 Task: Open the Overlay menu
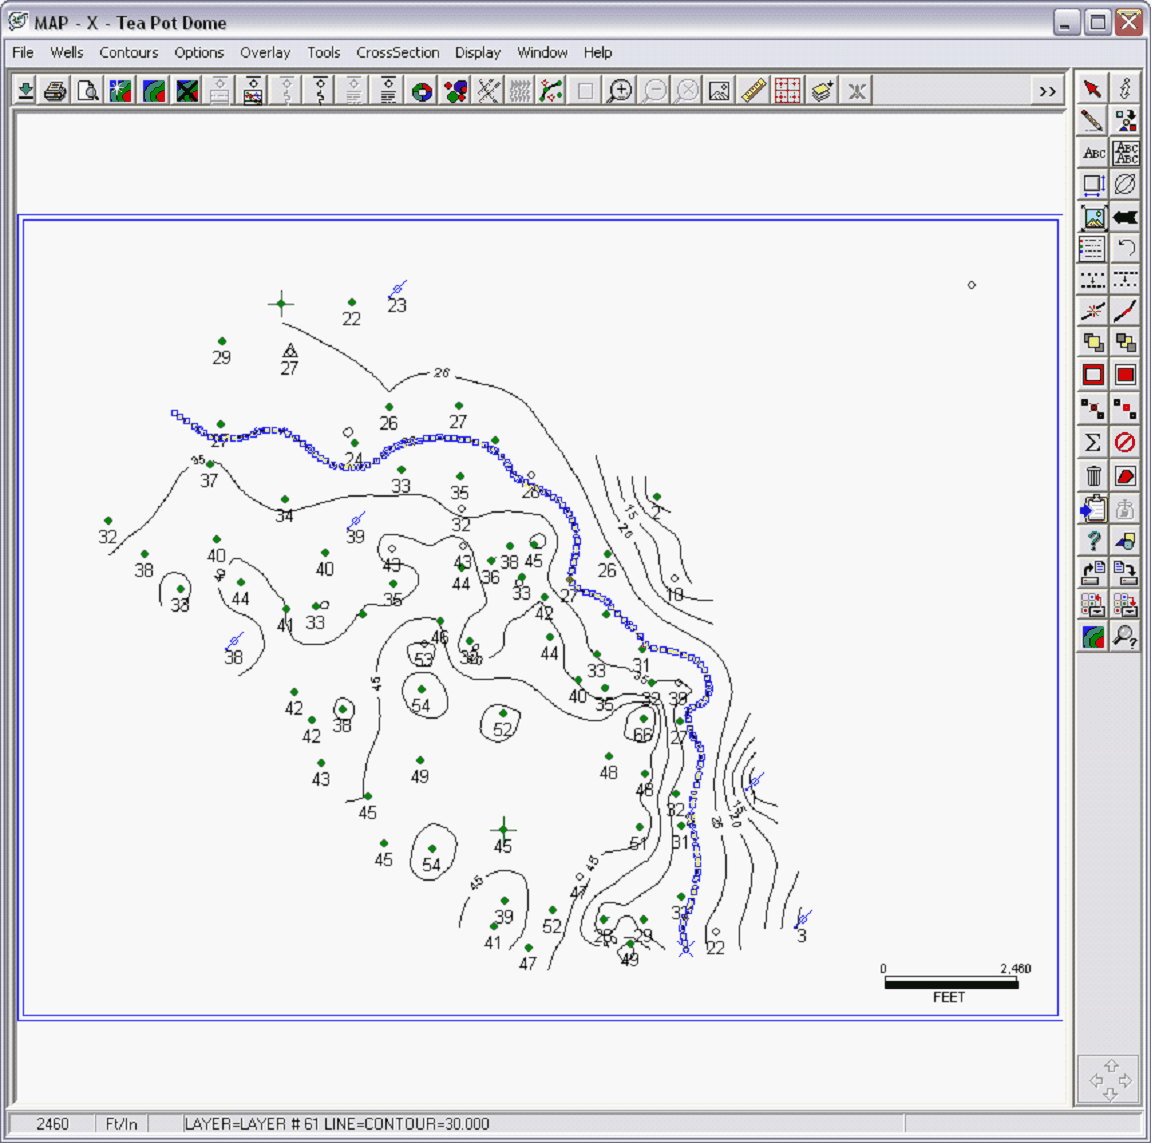tap(265, 53)
